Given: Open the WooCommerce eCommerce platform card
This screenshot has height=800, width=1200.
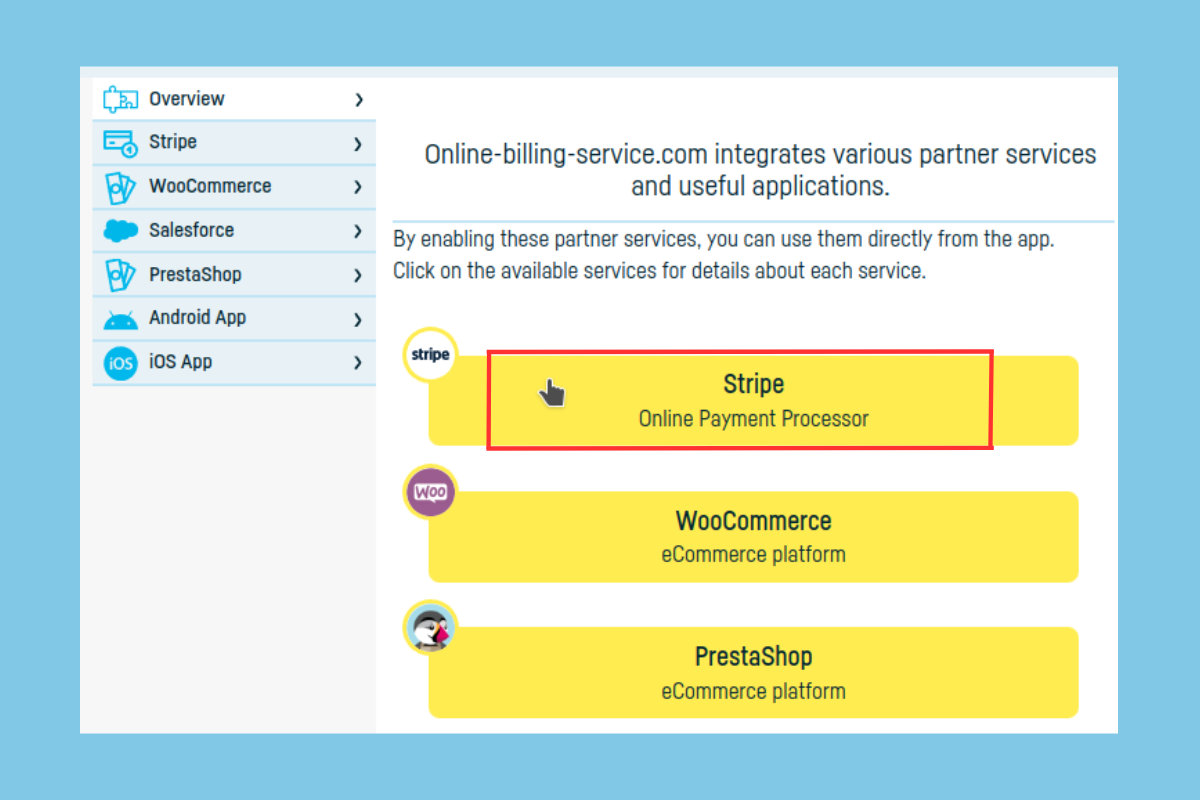Looking at the screenshot, I should (753, 536).
